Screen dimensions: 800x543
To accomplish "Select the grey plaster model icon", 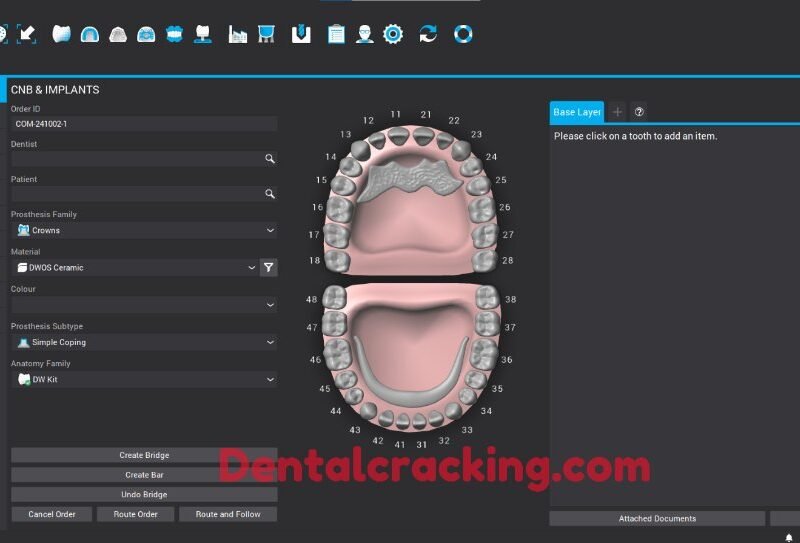I will (118, 34).
